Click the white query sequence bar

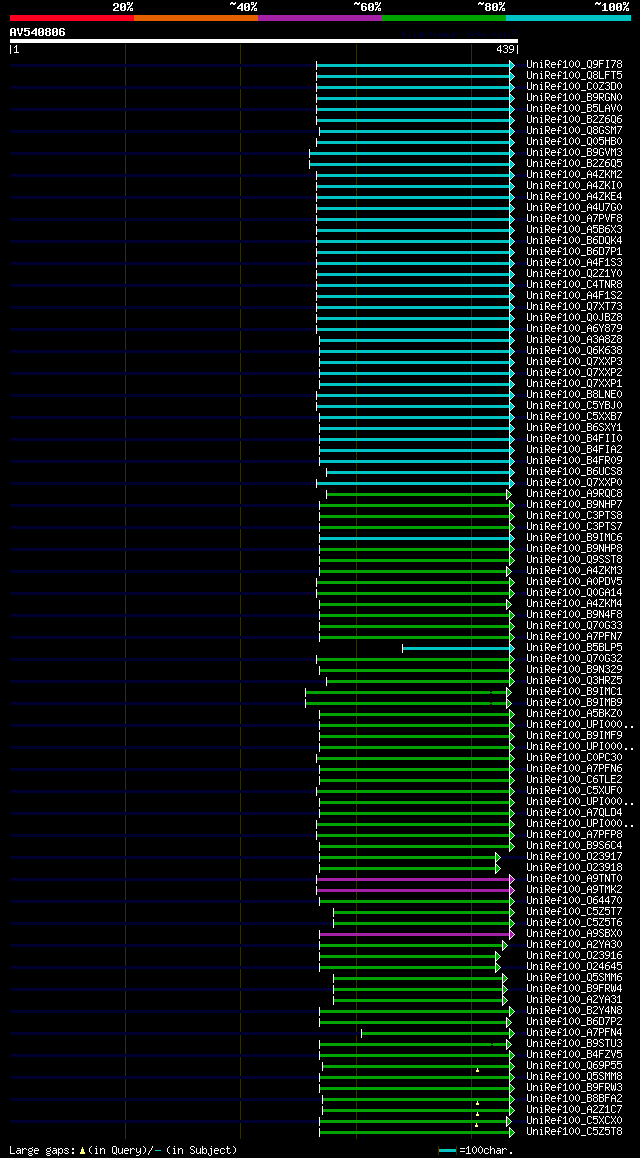tap(264, 41)
